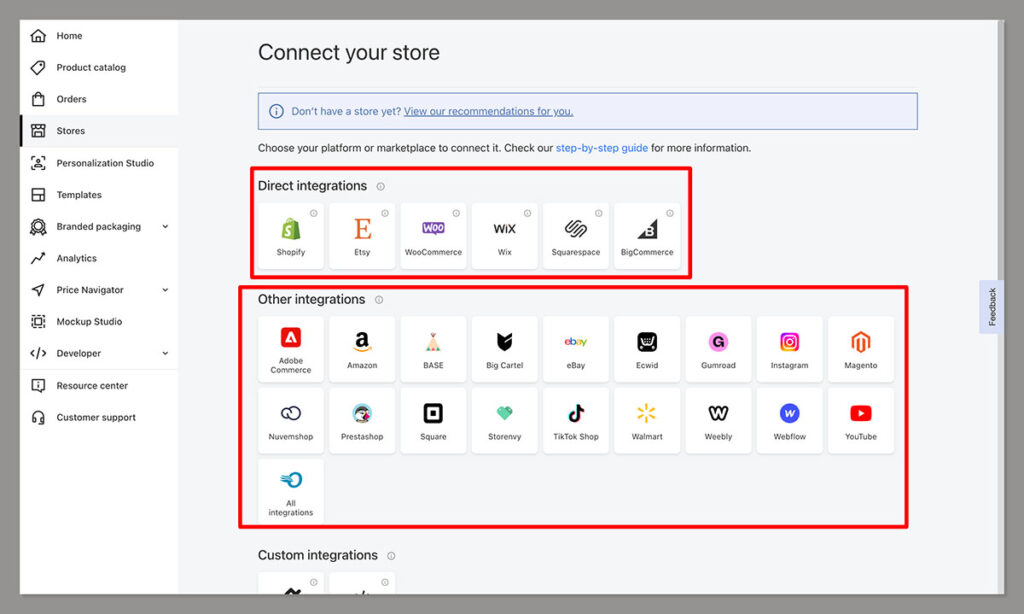The height and width of the screenshot is (614, 1024).
Task: Go to Home in the sidebar
Action: point(99,36)
